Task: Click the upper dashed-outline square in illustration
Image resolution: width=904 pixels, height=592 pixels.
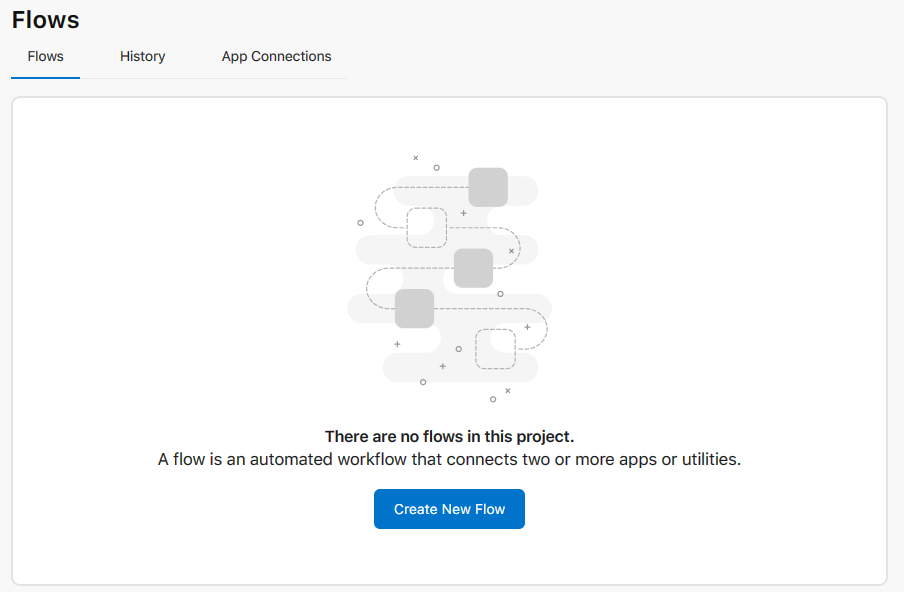Action: [427, 228]
